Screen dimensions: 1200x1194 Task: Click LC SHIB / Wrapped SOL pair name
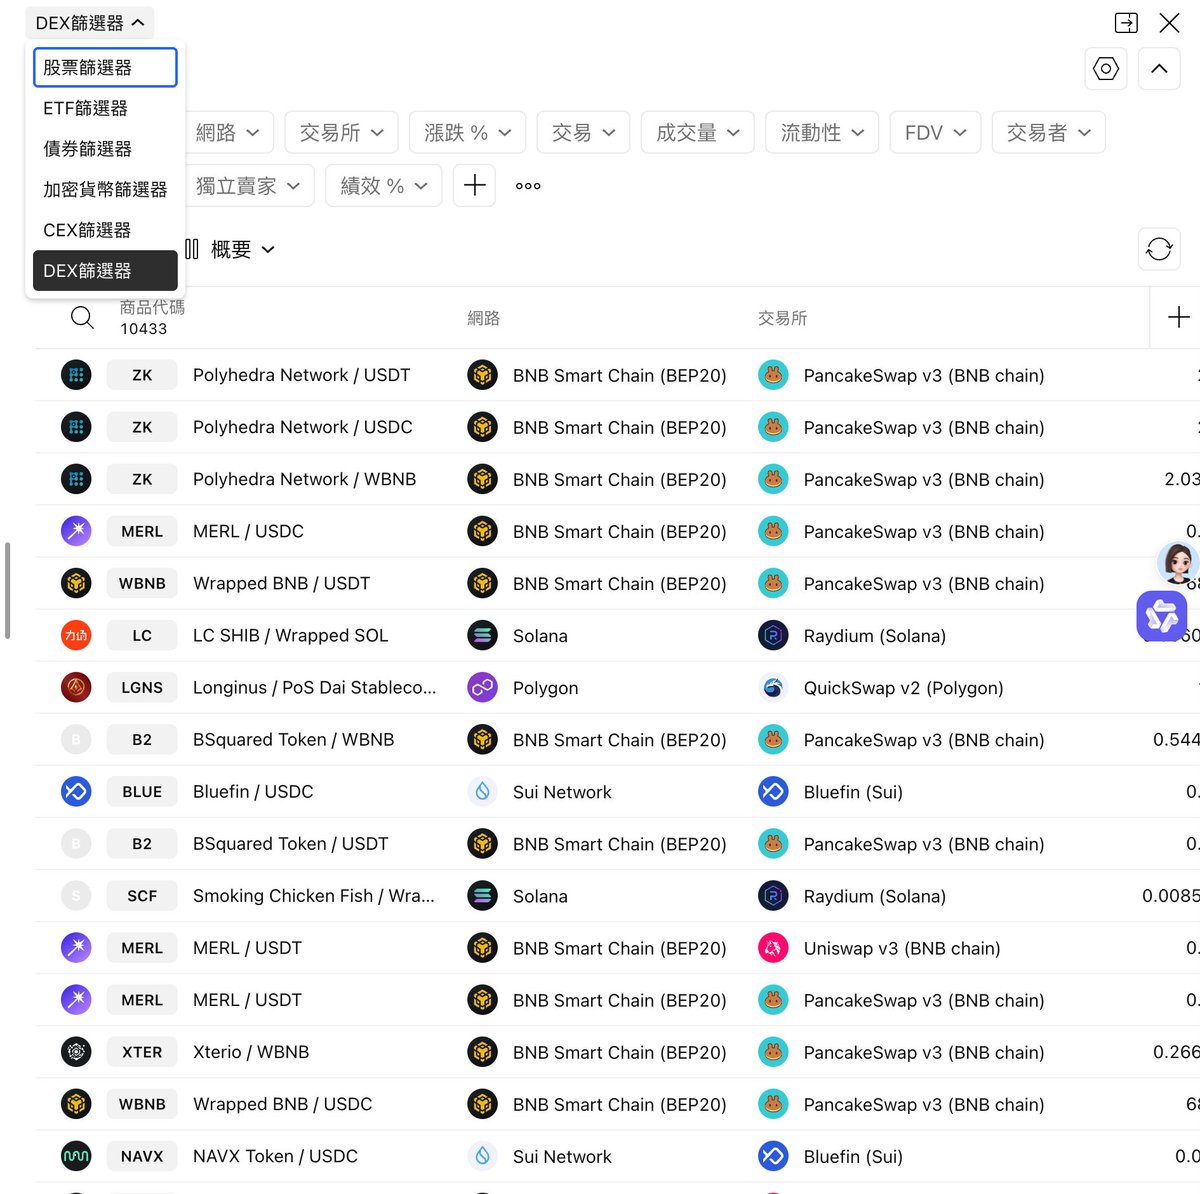[291, 635]
